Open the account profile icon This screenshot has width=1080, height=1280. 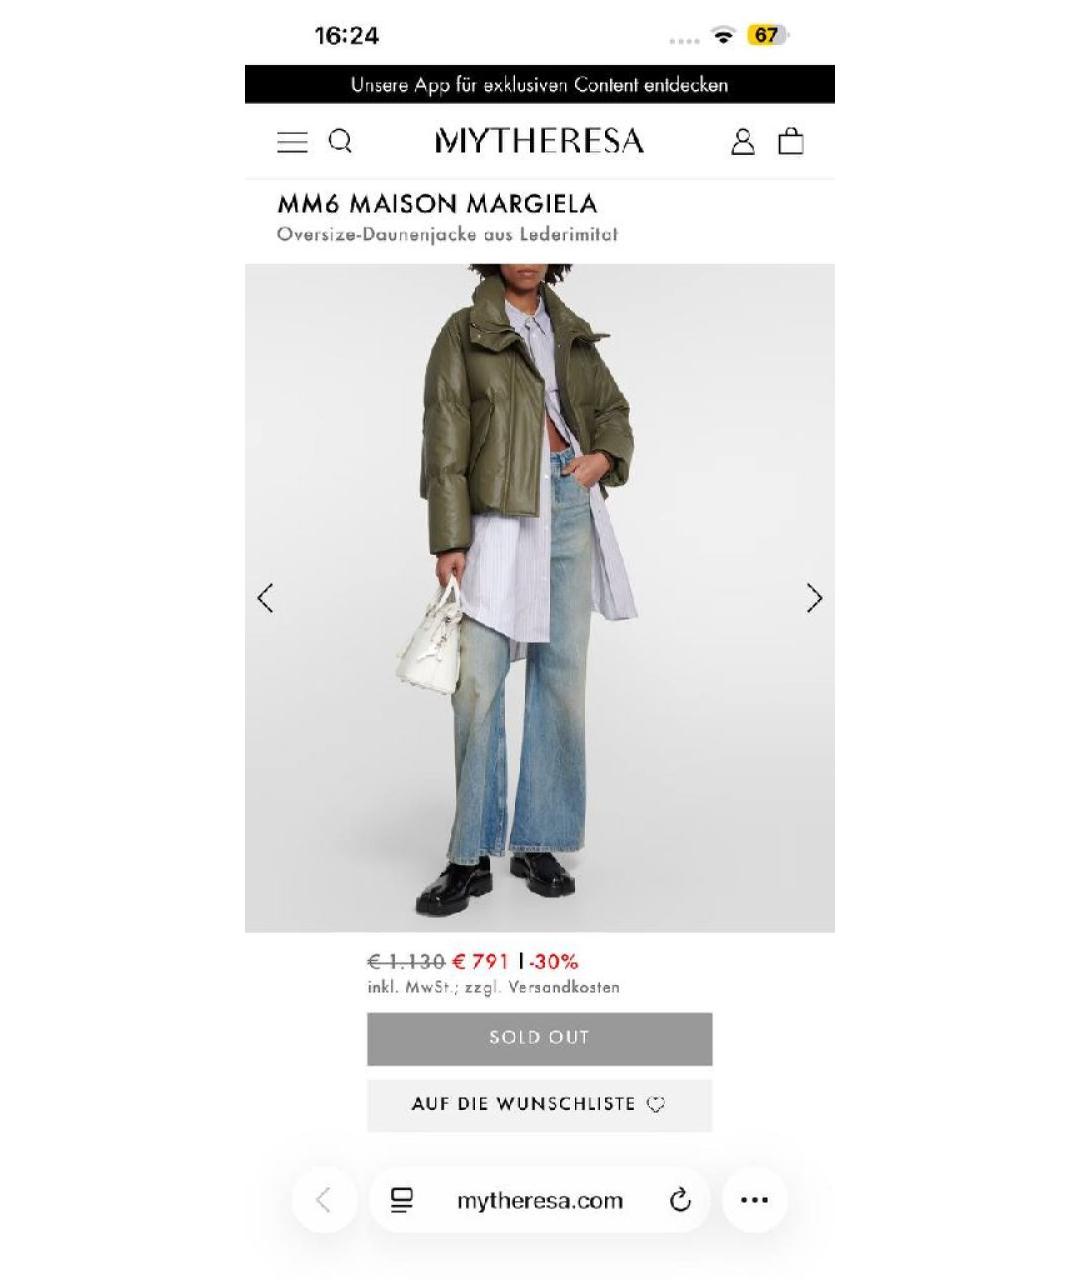pos(742,141)
